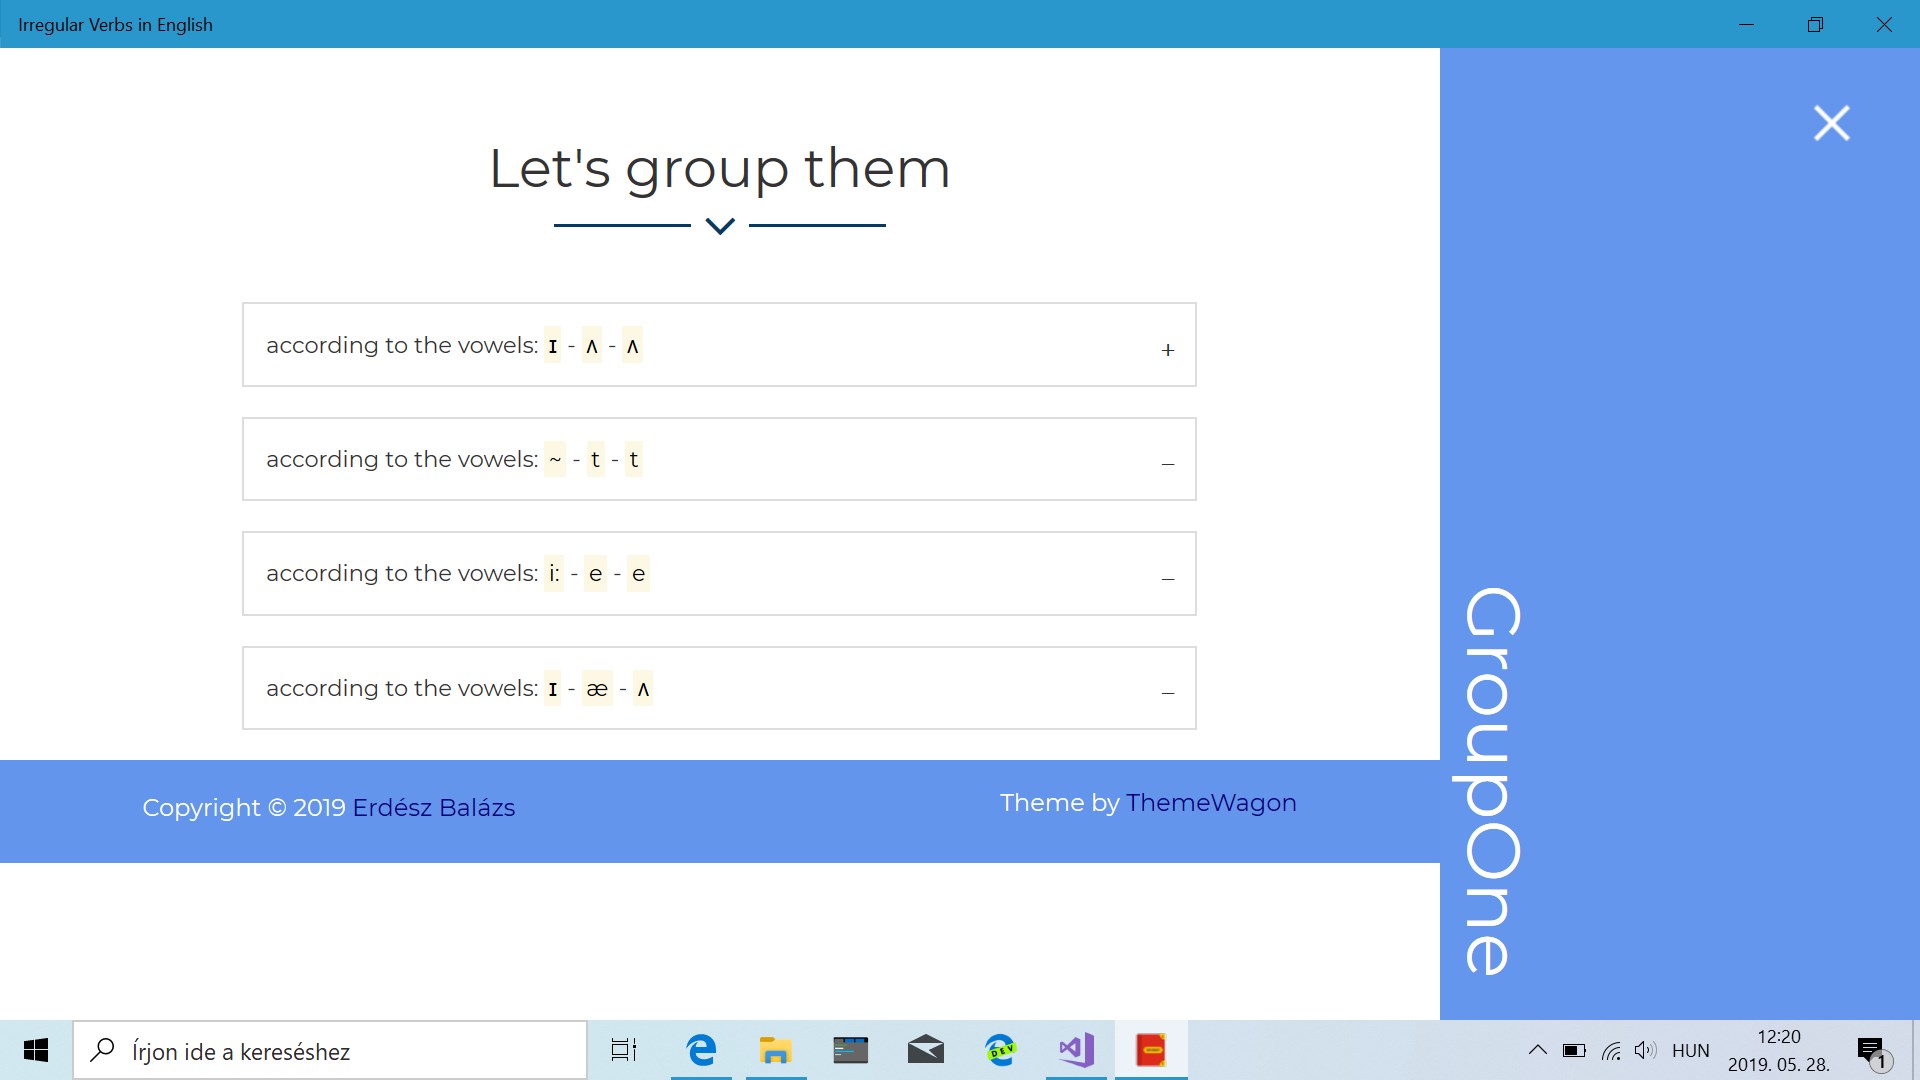Viewport: 1920px width, 1080px height.
Task: Open the HUN keyboard language menu
Action: coord(1690,1051)
